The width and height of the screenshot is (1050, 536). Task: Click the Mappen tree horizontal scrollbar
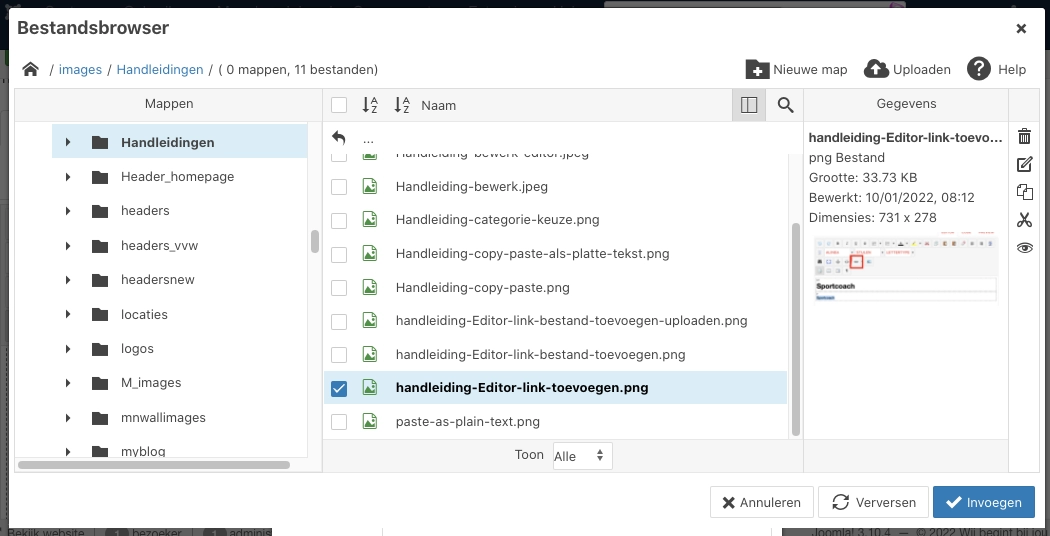(x=154, y=464)
